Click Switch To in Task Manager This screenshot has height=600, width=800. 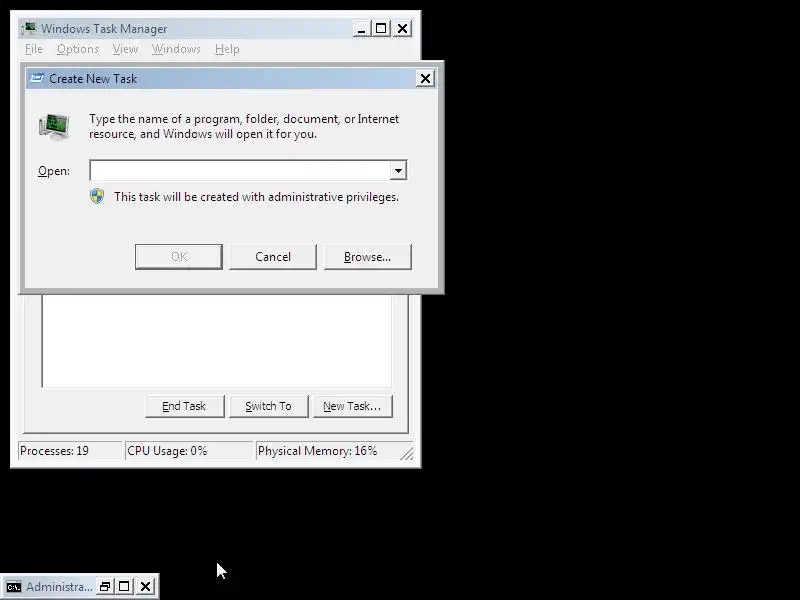(x=268, y=406)
